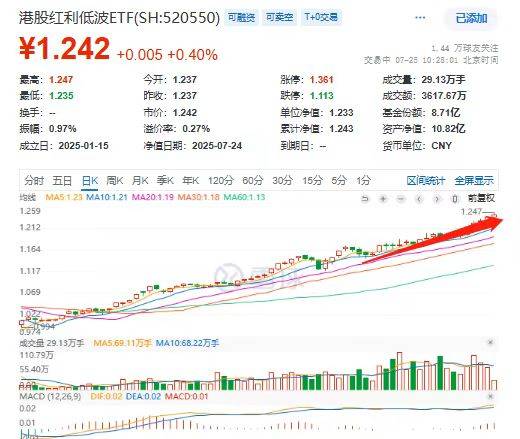
Task: Close the MACD indicator panel
Action: pyautogui.click(x=490, y=396)
